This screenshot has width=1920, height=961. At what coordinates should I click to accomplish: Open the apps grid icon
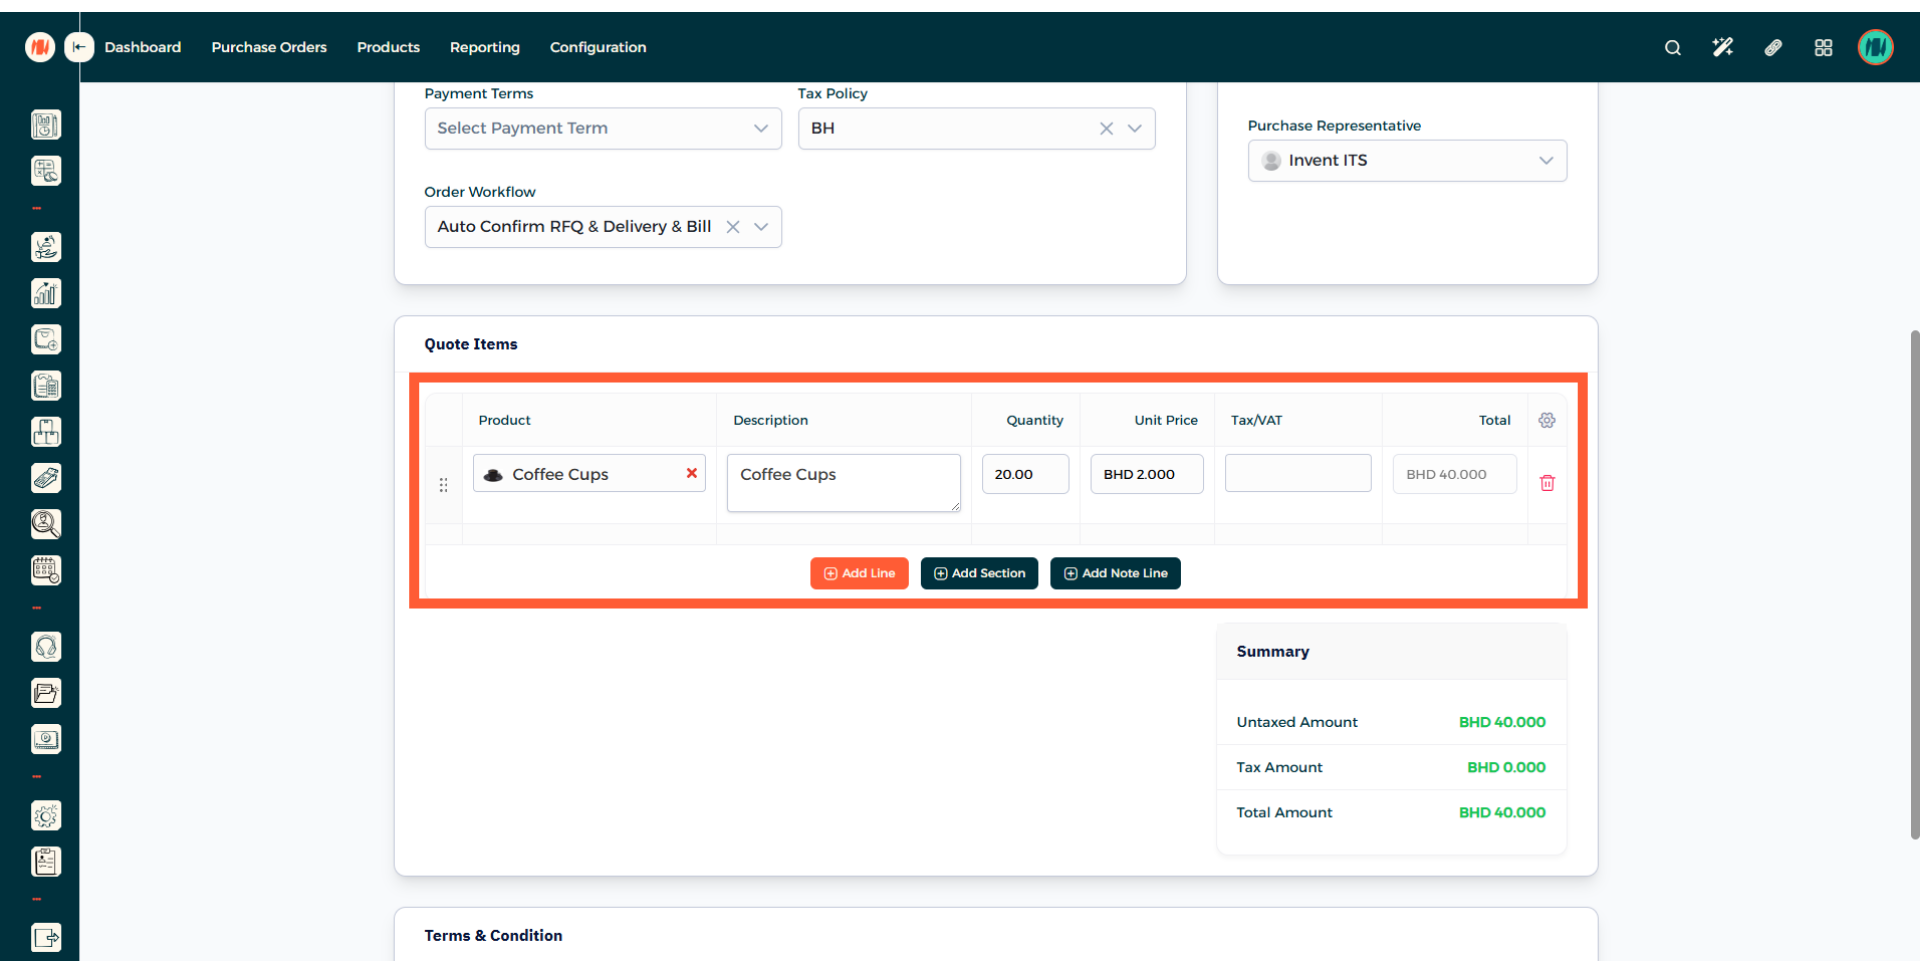pyautogui.click(x=1823, y=48)
